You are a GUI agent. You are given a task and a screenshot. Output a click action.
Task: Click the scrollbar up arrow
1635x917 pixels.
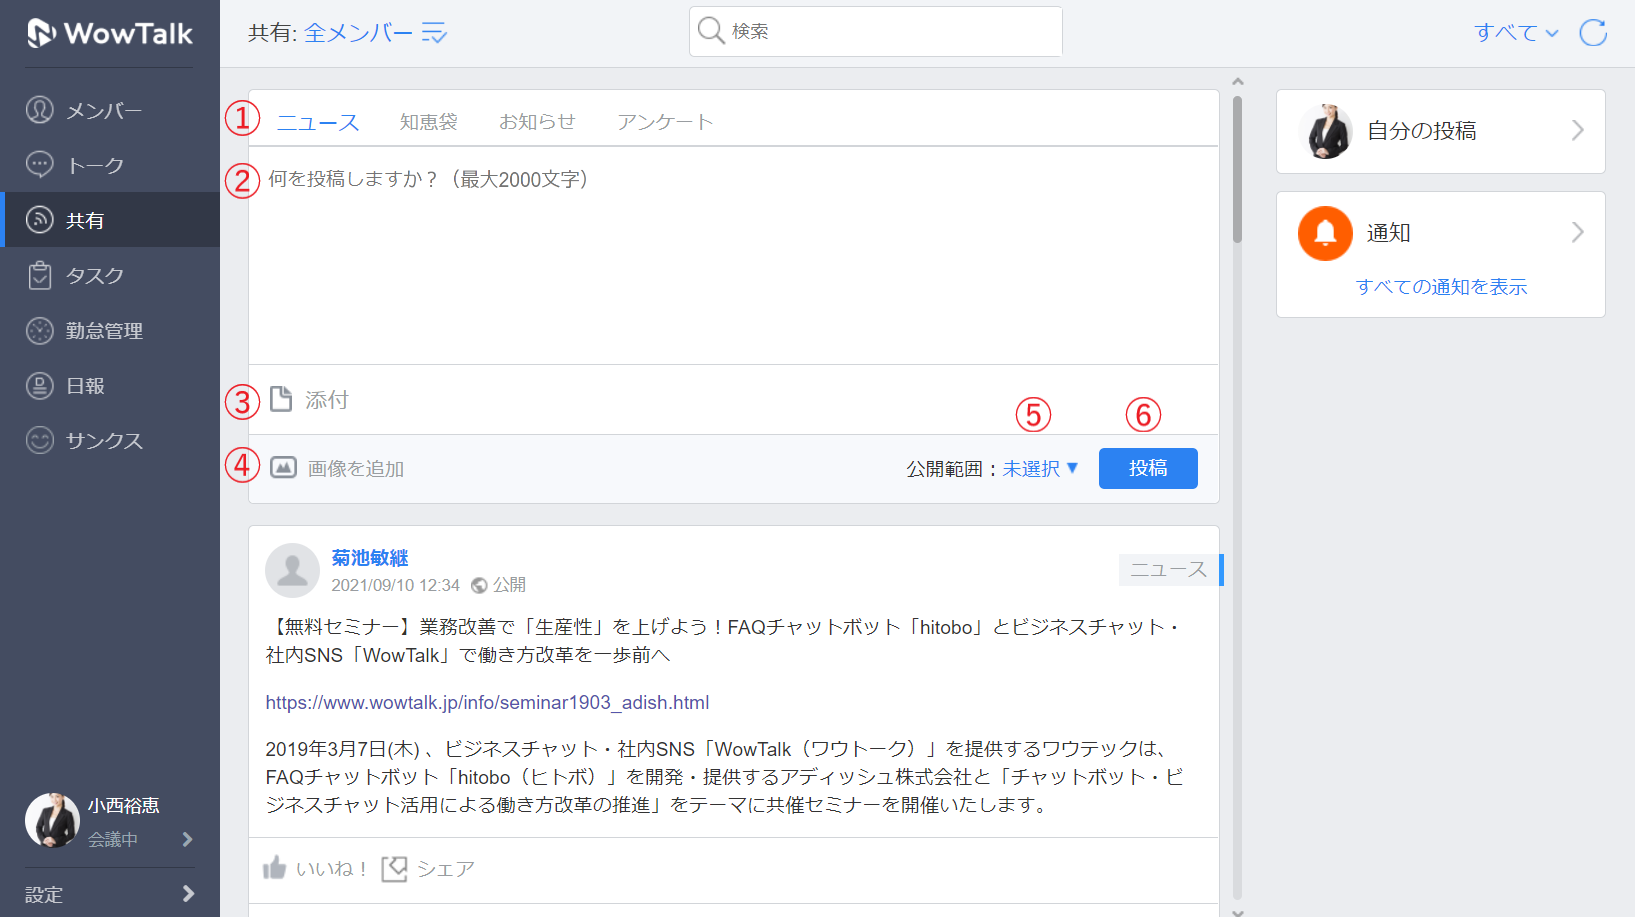[x=1238, y=82]
